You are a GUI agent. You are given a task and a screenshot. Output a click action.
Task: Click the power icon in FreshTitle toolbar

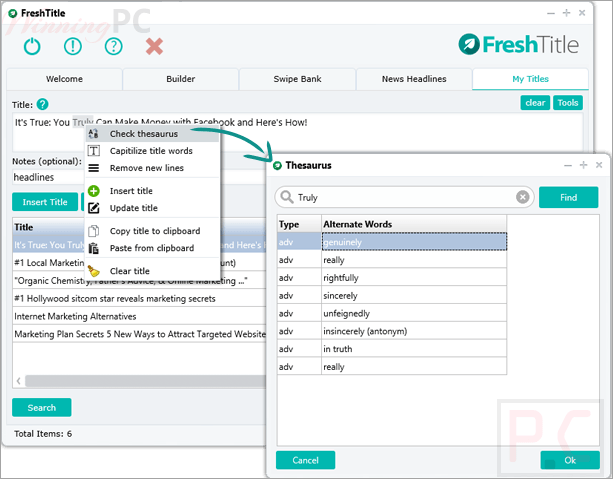click(32, 47)
